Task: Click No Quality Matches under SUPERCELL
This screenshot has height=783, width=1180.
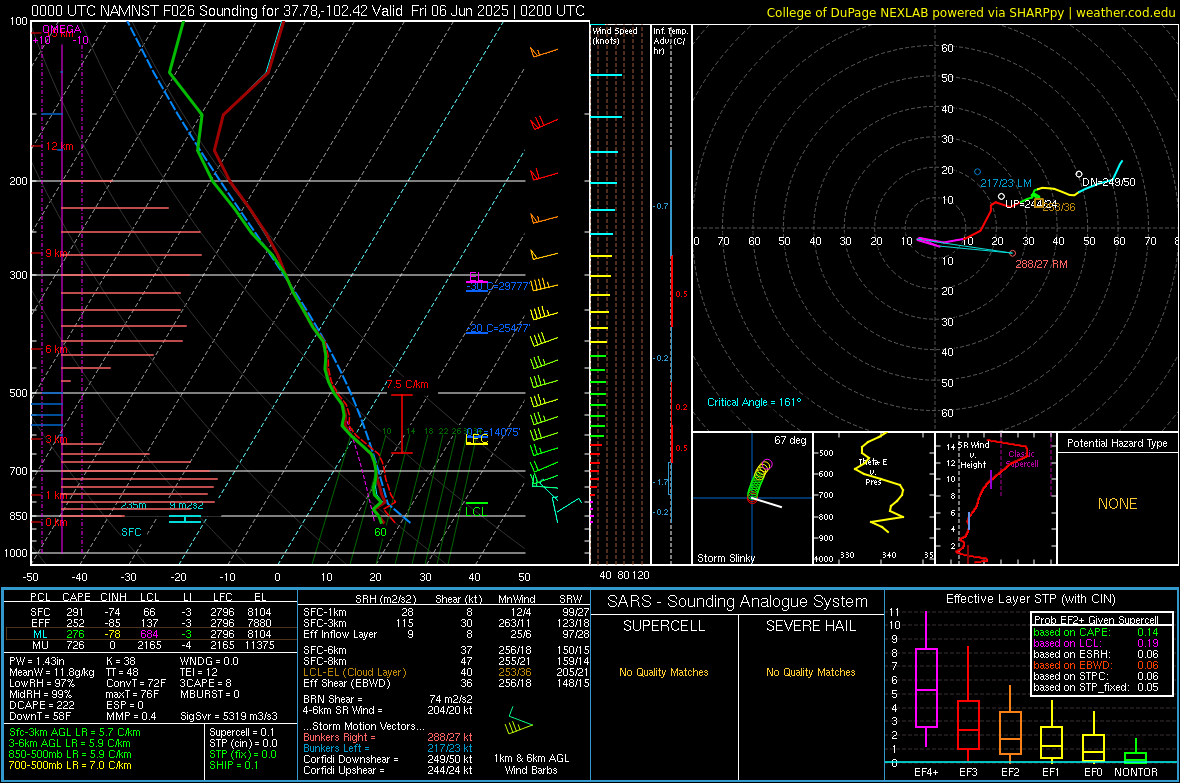Action: pos(664,672)
